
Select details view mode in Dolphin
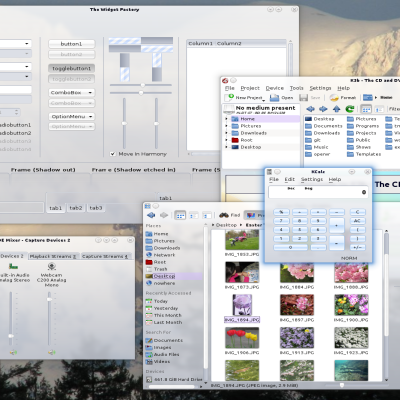tap(193, 215)
